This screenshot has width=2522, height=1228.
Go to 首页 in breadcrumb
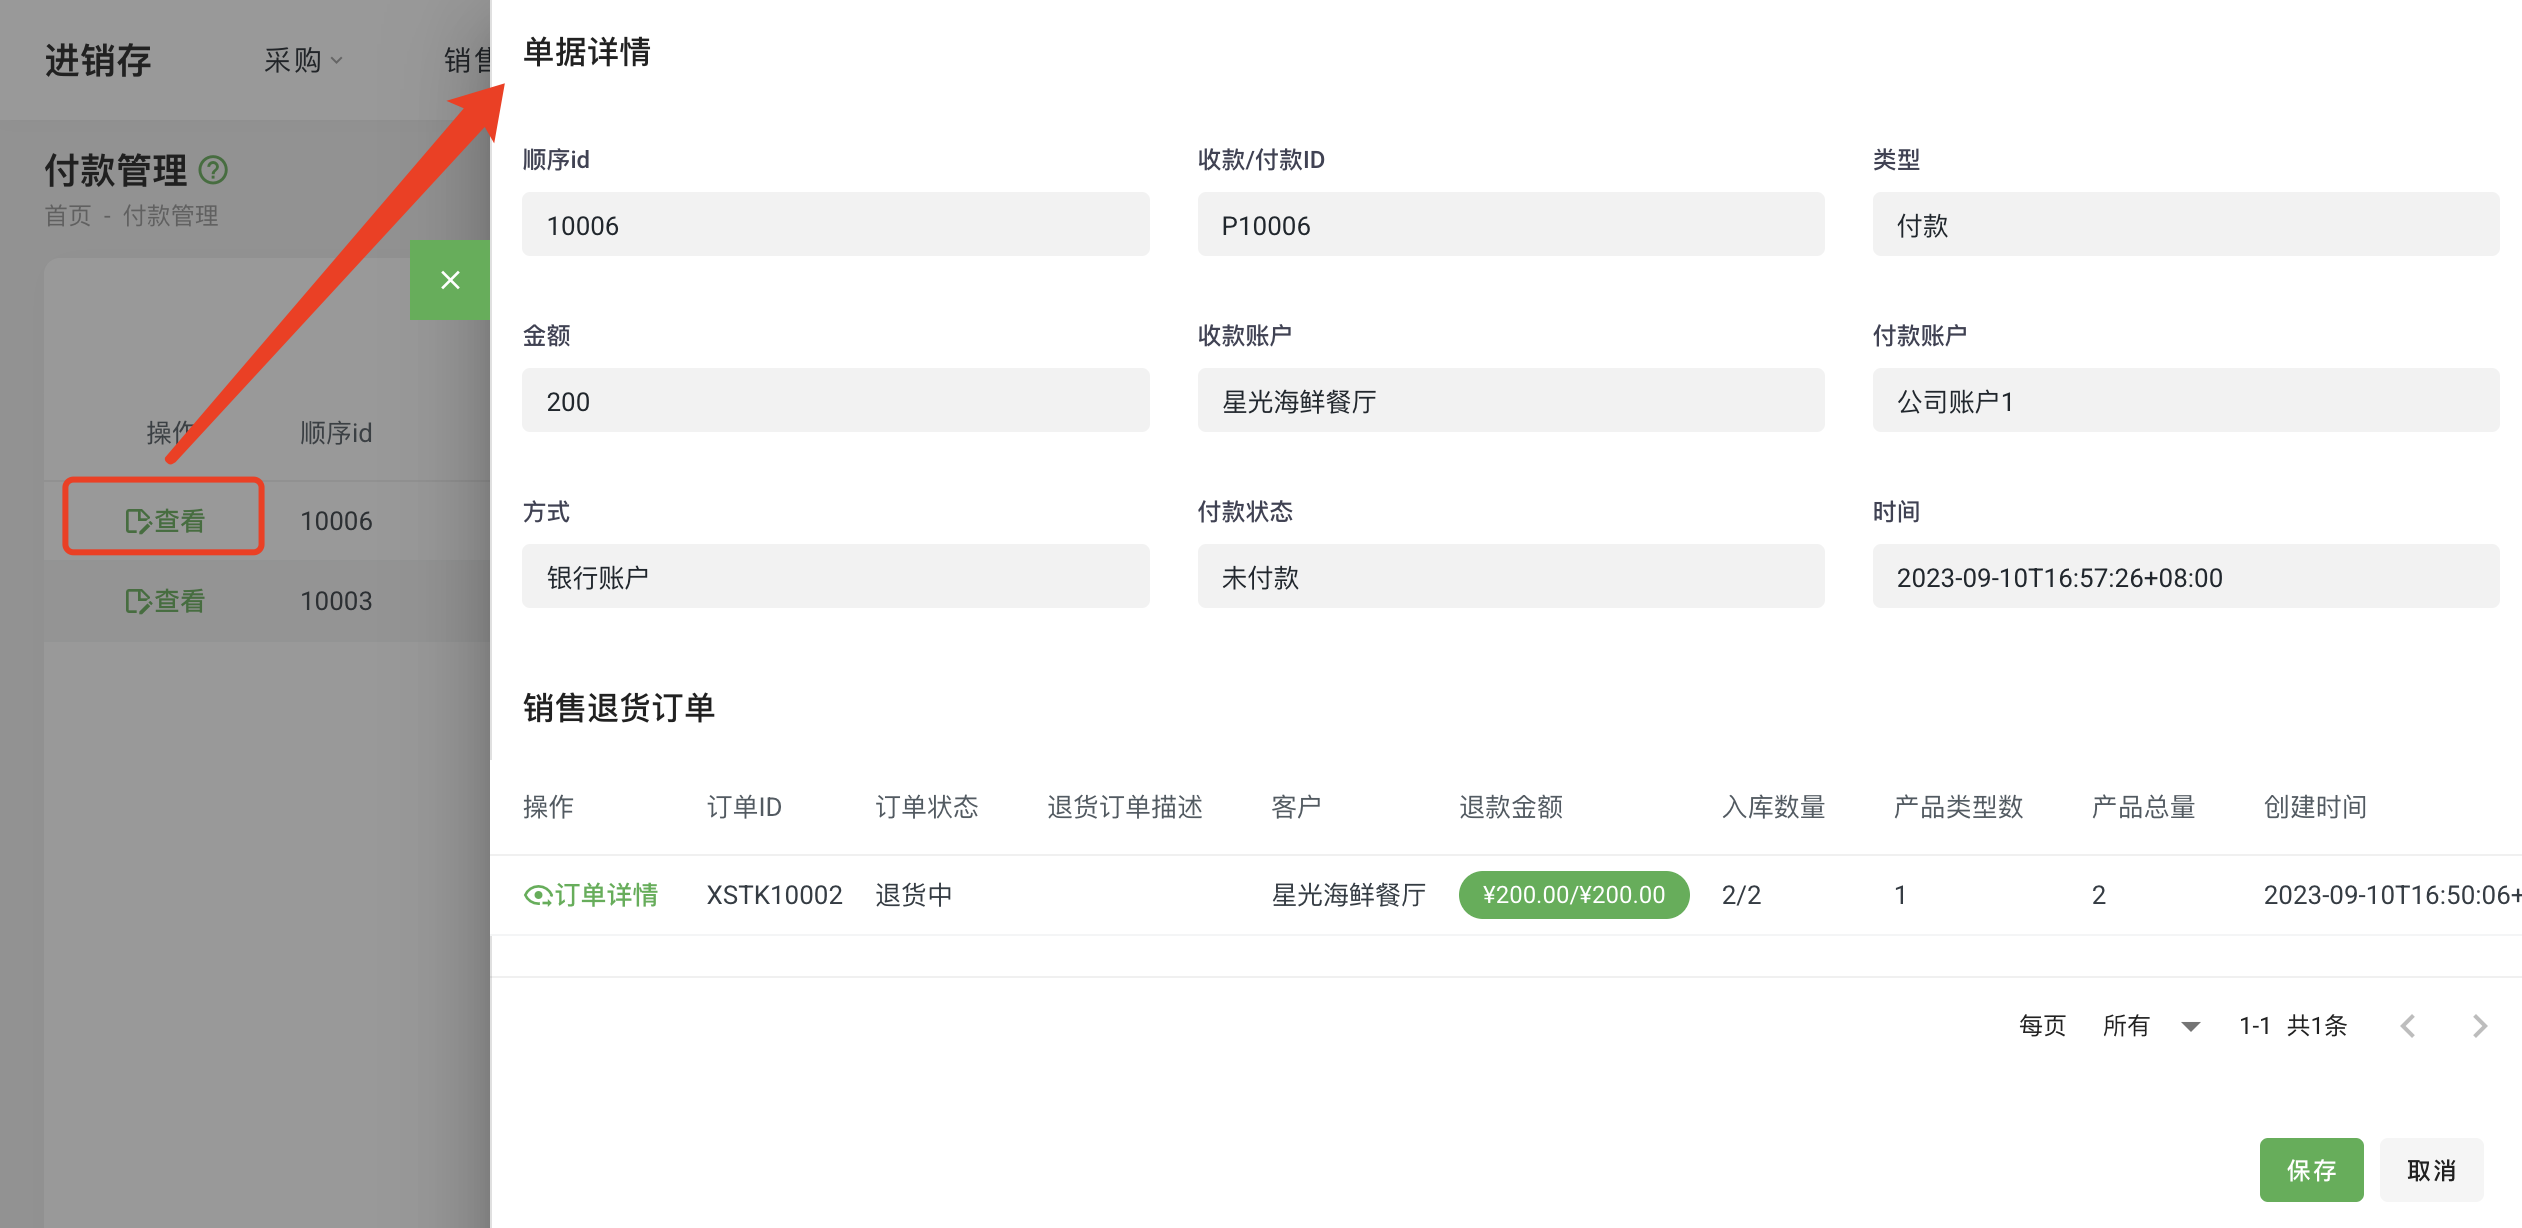tap(68, 215)
